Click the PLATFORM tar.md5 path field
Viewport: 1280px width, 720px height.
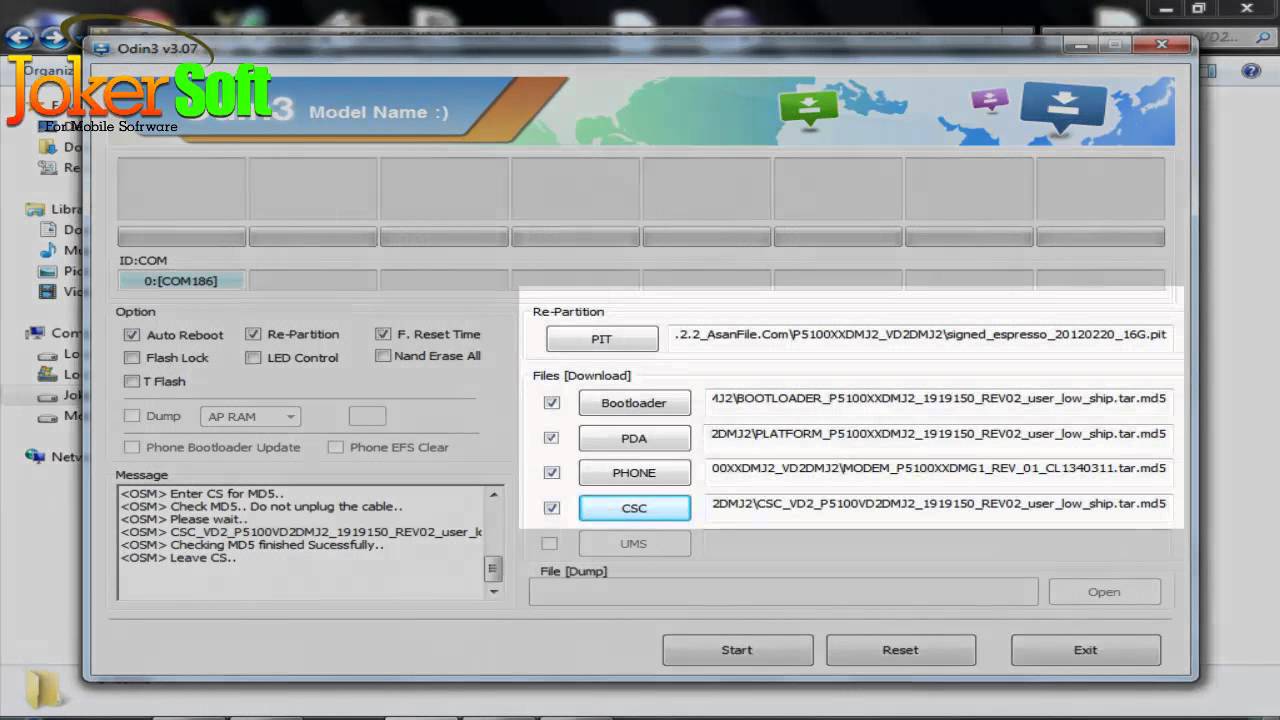pos(937,434)
